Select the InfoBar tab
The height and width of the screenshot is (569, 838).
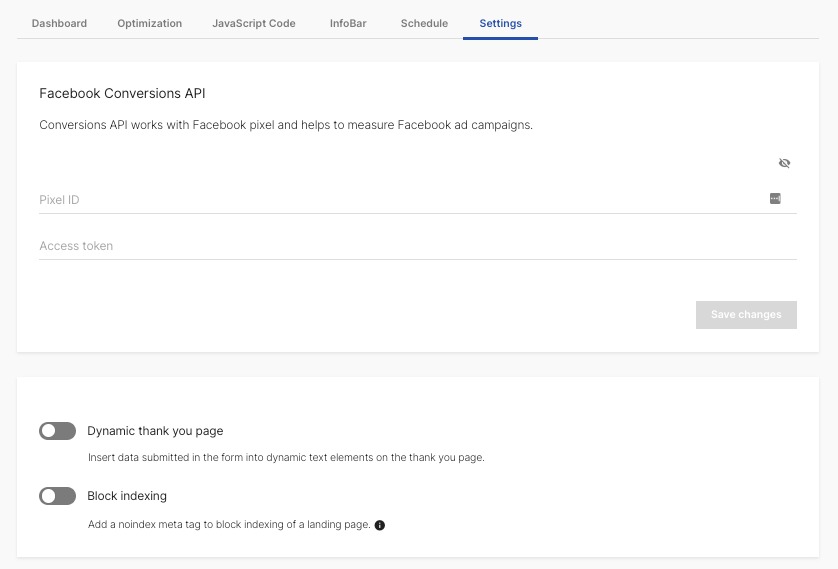(x=348, y=23)
